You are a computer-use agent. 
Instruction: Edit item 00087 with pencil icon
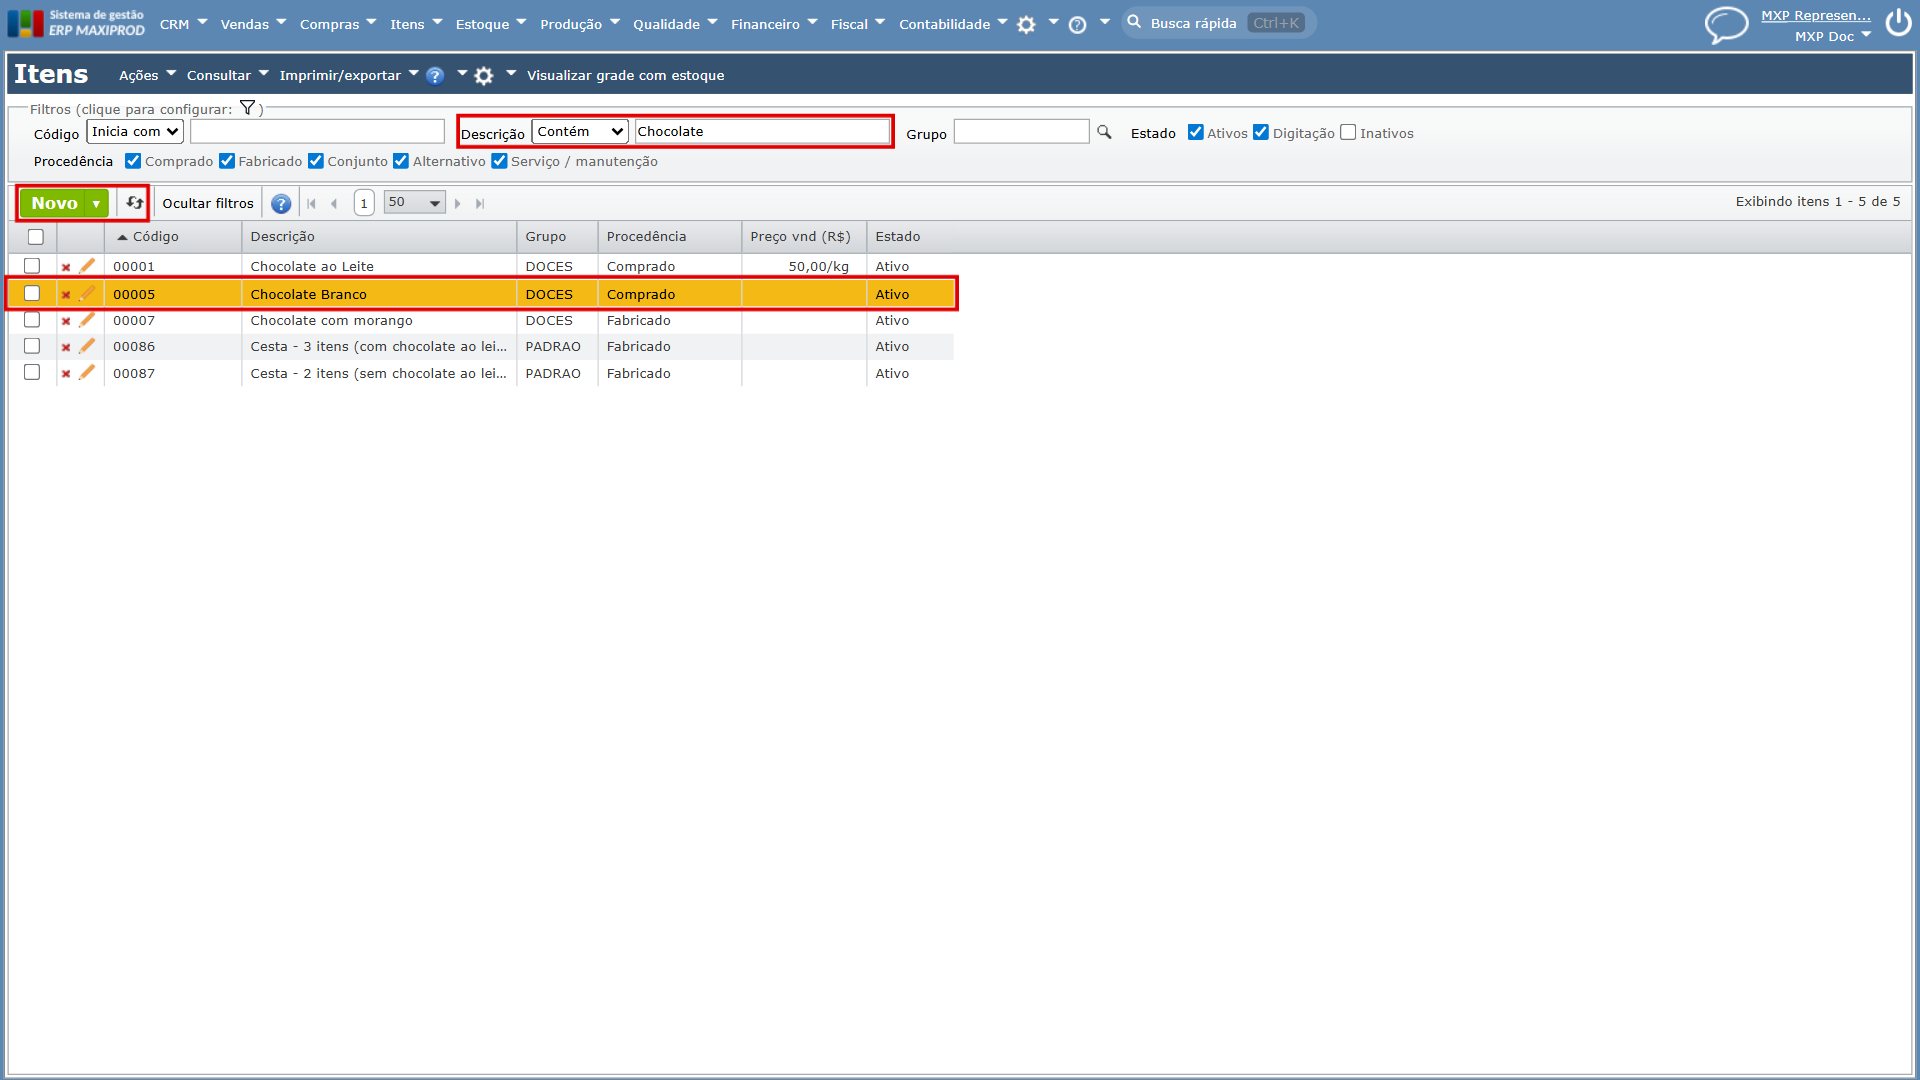[87, 373]
